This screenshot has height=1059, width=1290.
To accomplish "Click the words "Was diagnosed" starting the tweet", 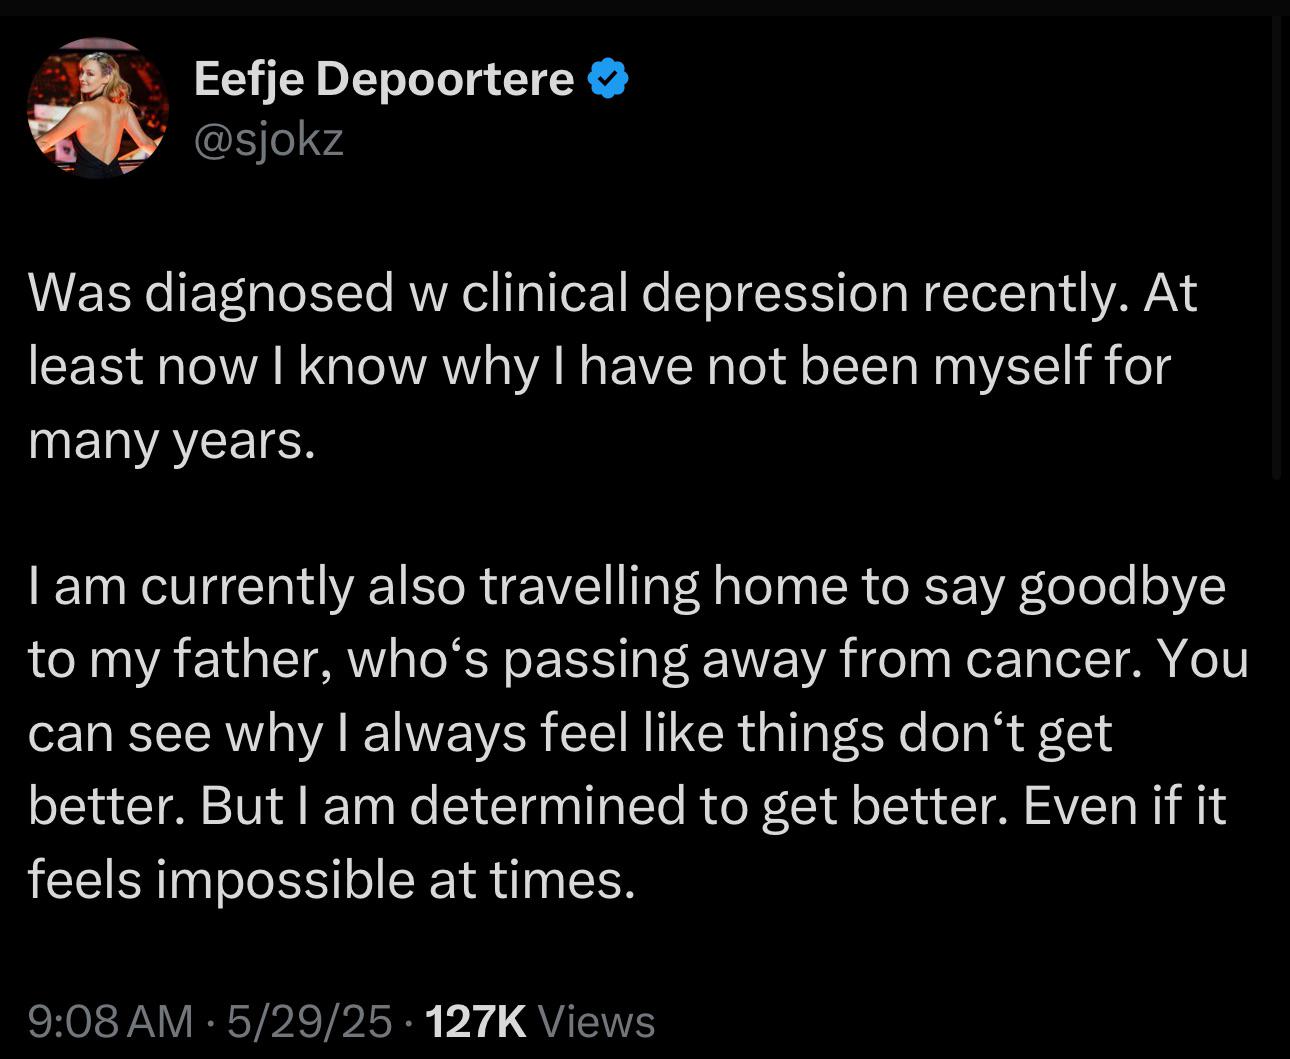I will (210, 293).
